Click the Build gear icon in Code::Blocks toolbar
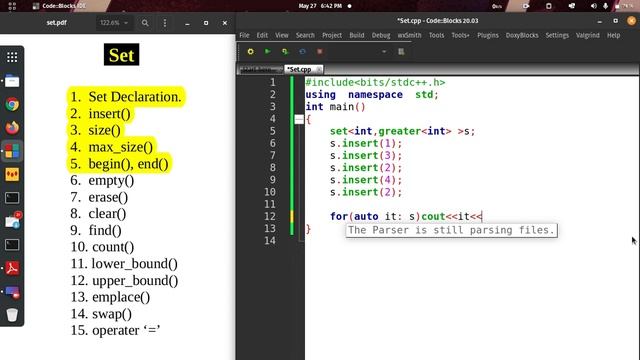This screenshot has height=360, width=640. (x=250, y=51)
